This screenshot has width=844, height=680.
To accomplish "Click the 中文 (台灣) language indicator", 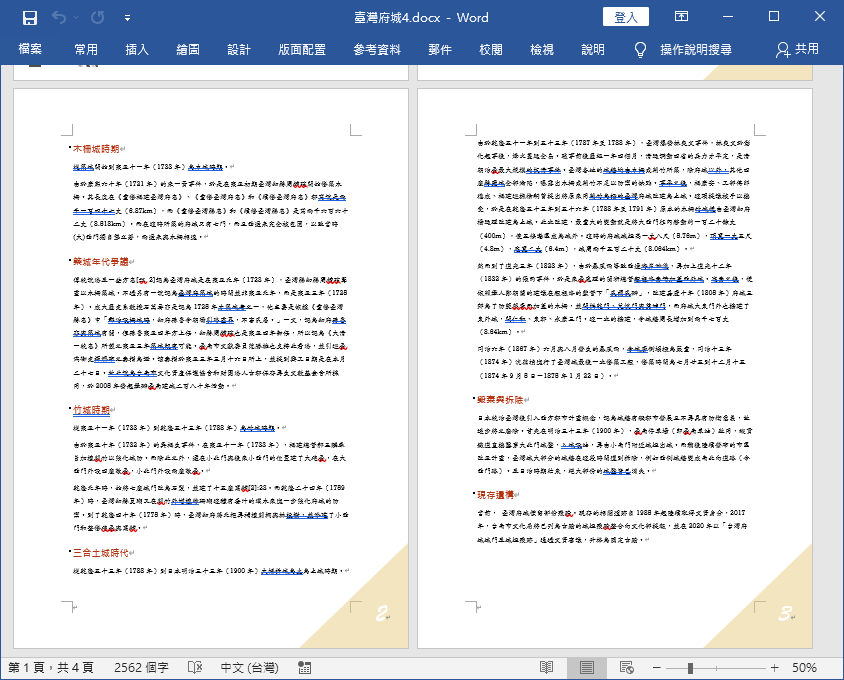I will [250, 668].
